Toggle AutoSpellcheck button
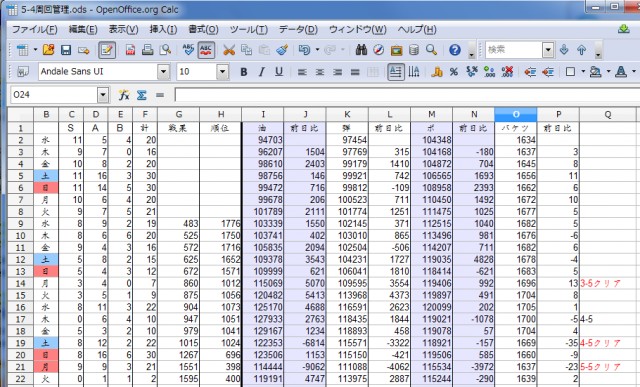640x387 pixels. (x=206, y=50)
